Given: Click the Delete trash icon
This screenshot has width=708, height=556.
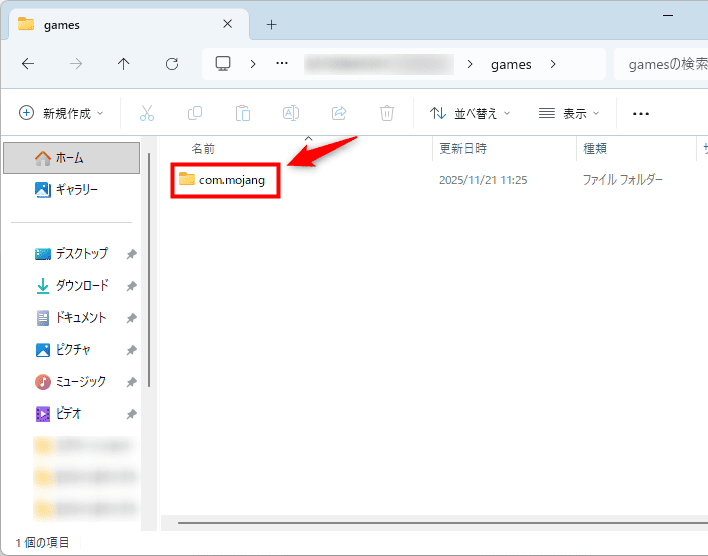Looking at the screenshot, I should 387,113.
